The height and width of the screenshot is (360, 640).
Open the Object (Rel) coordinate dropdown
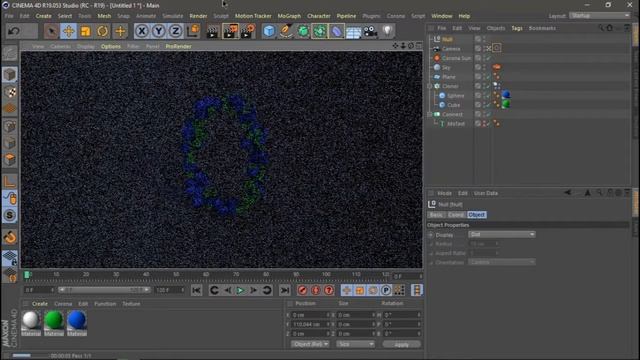(x=310, y=344)
